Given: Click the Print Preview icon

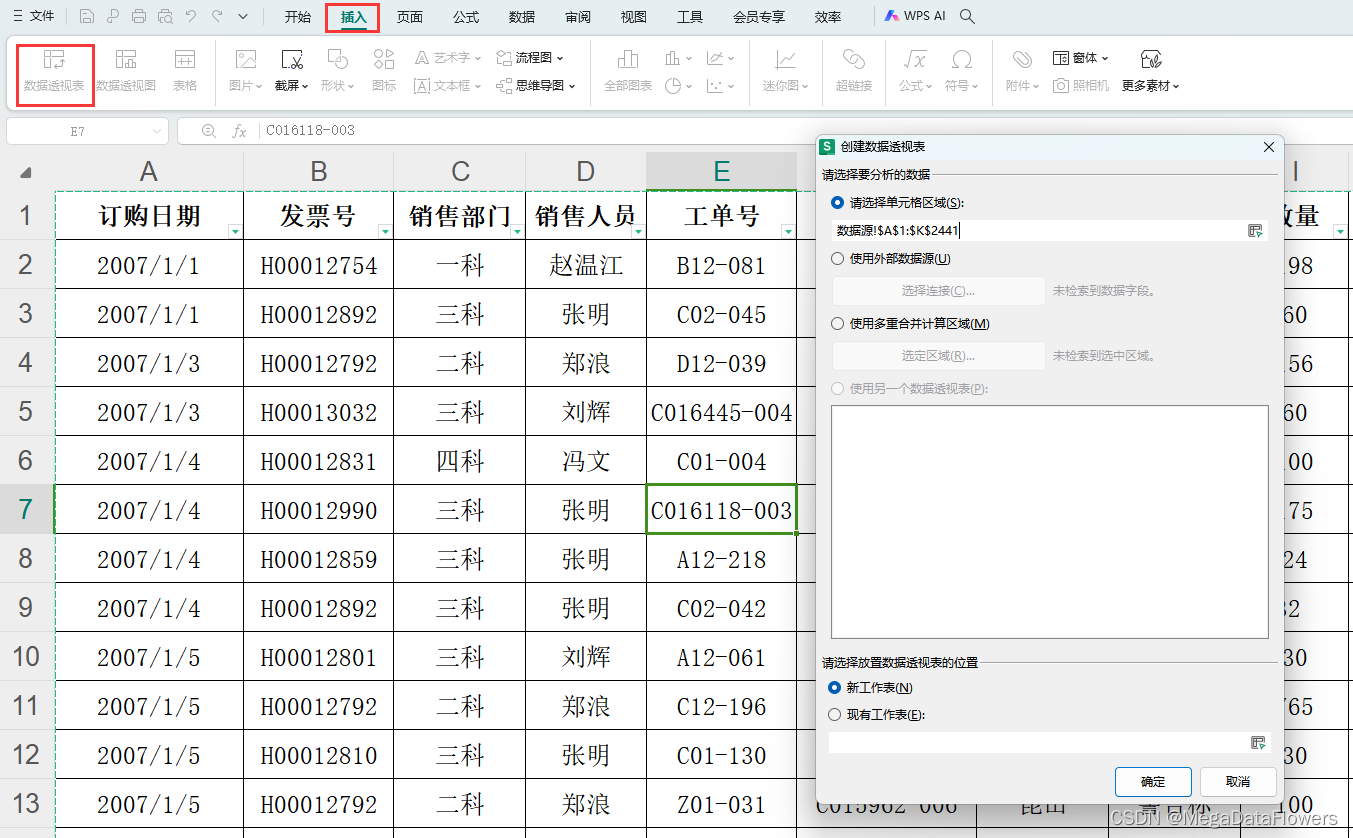Looking at the screenshot, I should tap(165, 17).
